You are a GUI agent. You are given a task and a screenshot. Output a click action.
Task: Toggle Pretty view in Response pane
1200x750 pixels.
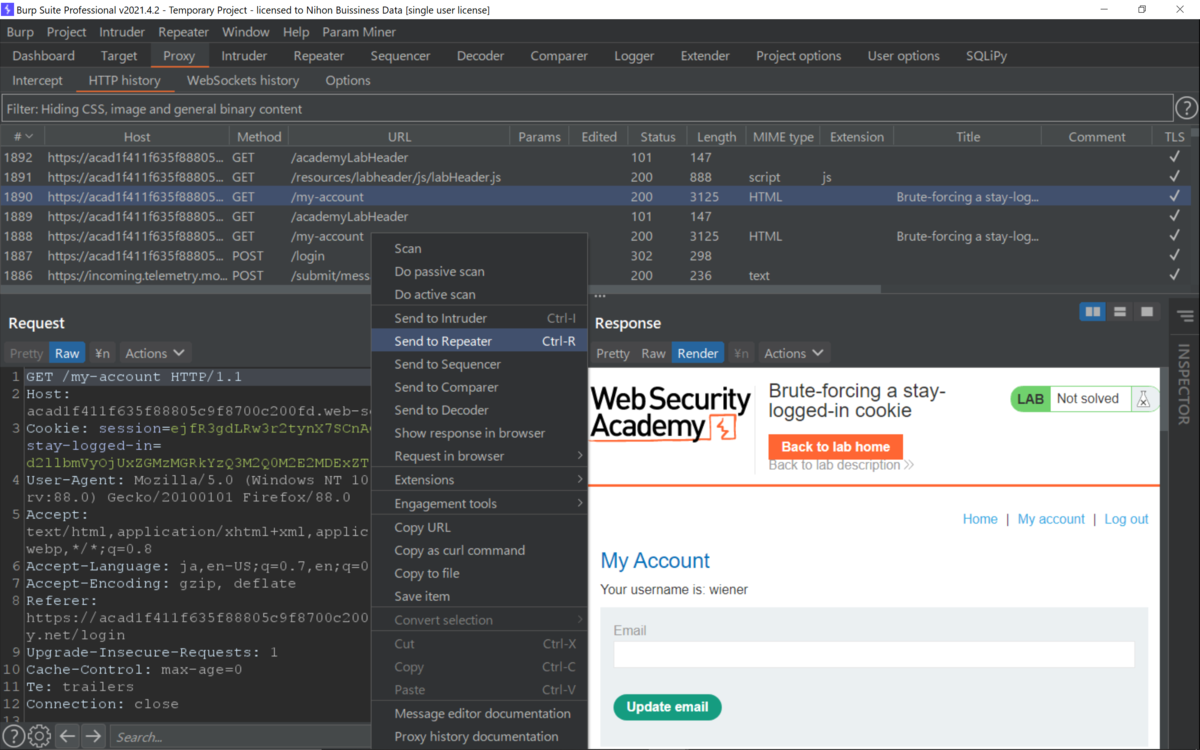[x=613, y=353]
